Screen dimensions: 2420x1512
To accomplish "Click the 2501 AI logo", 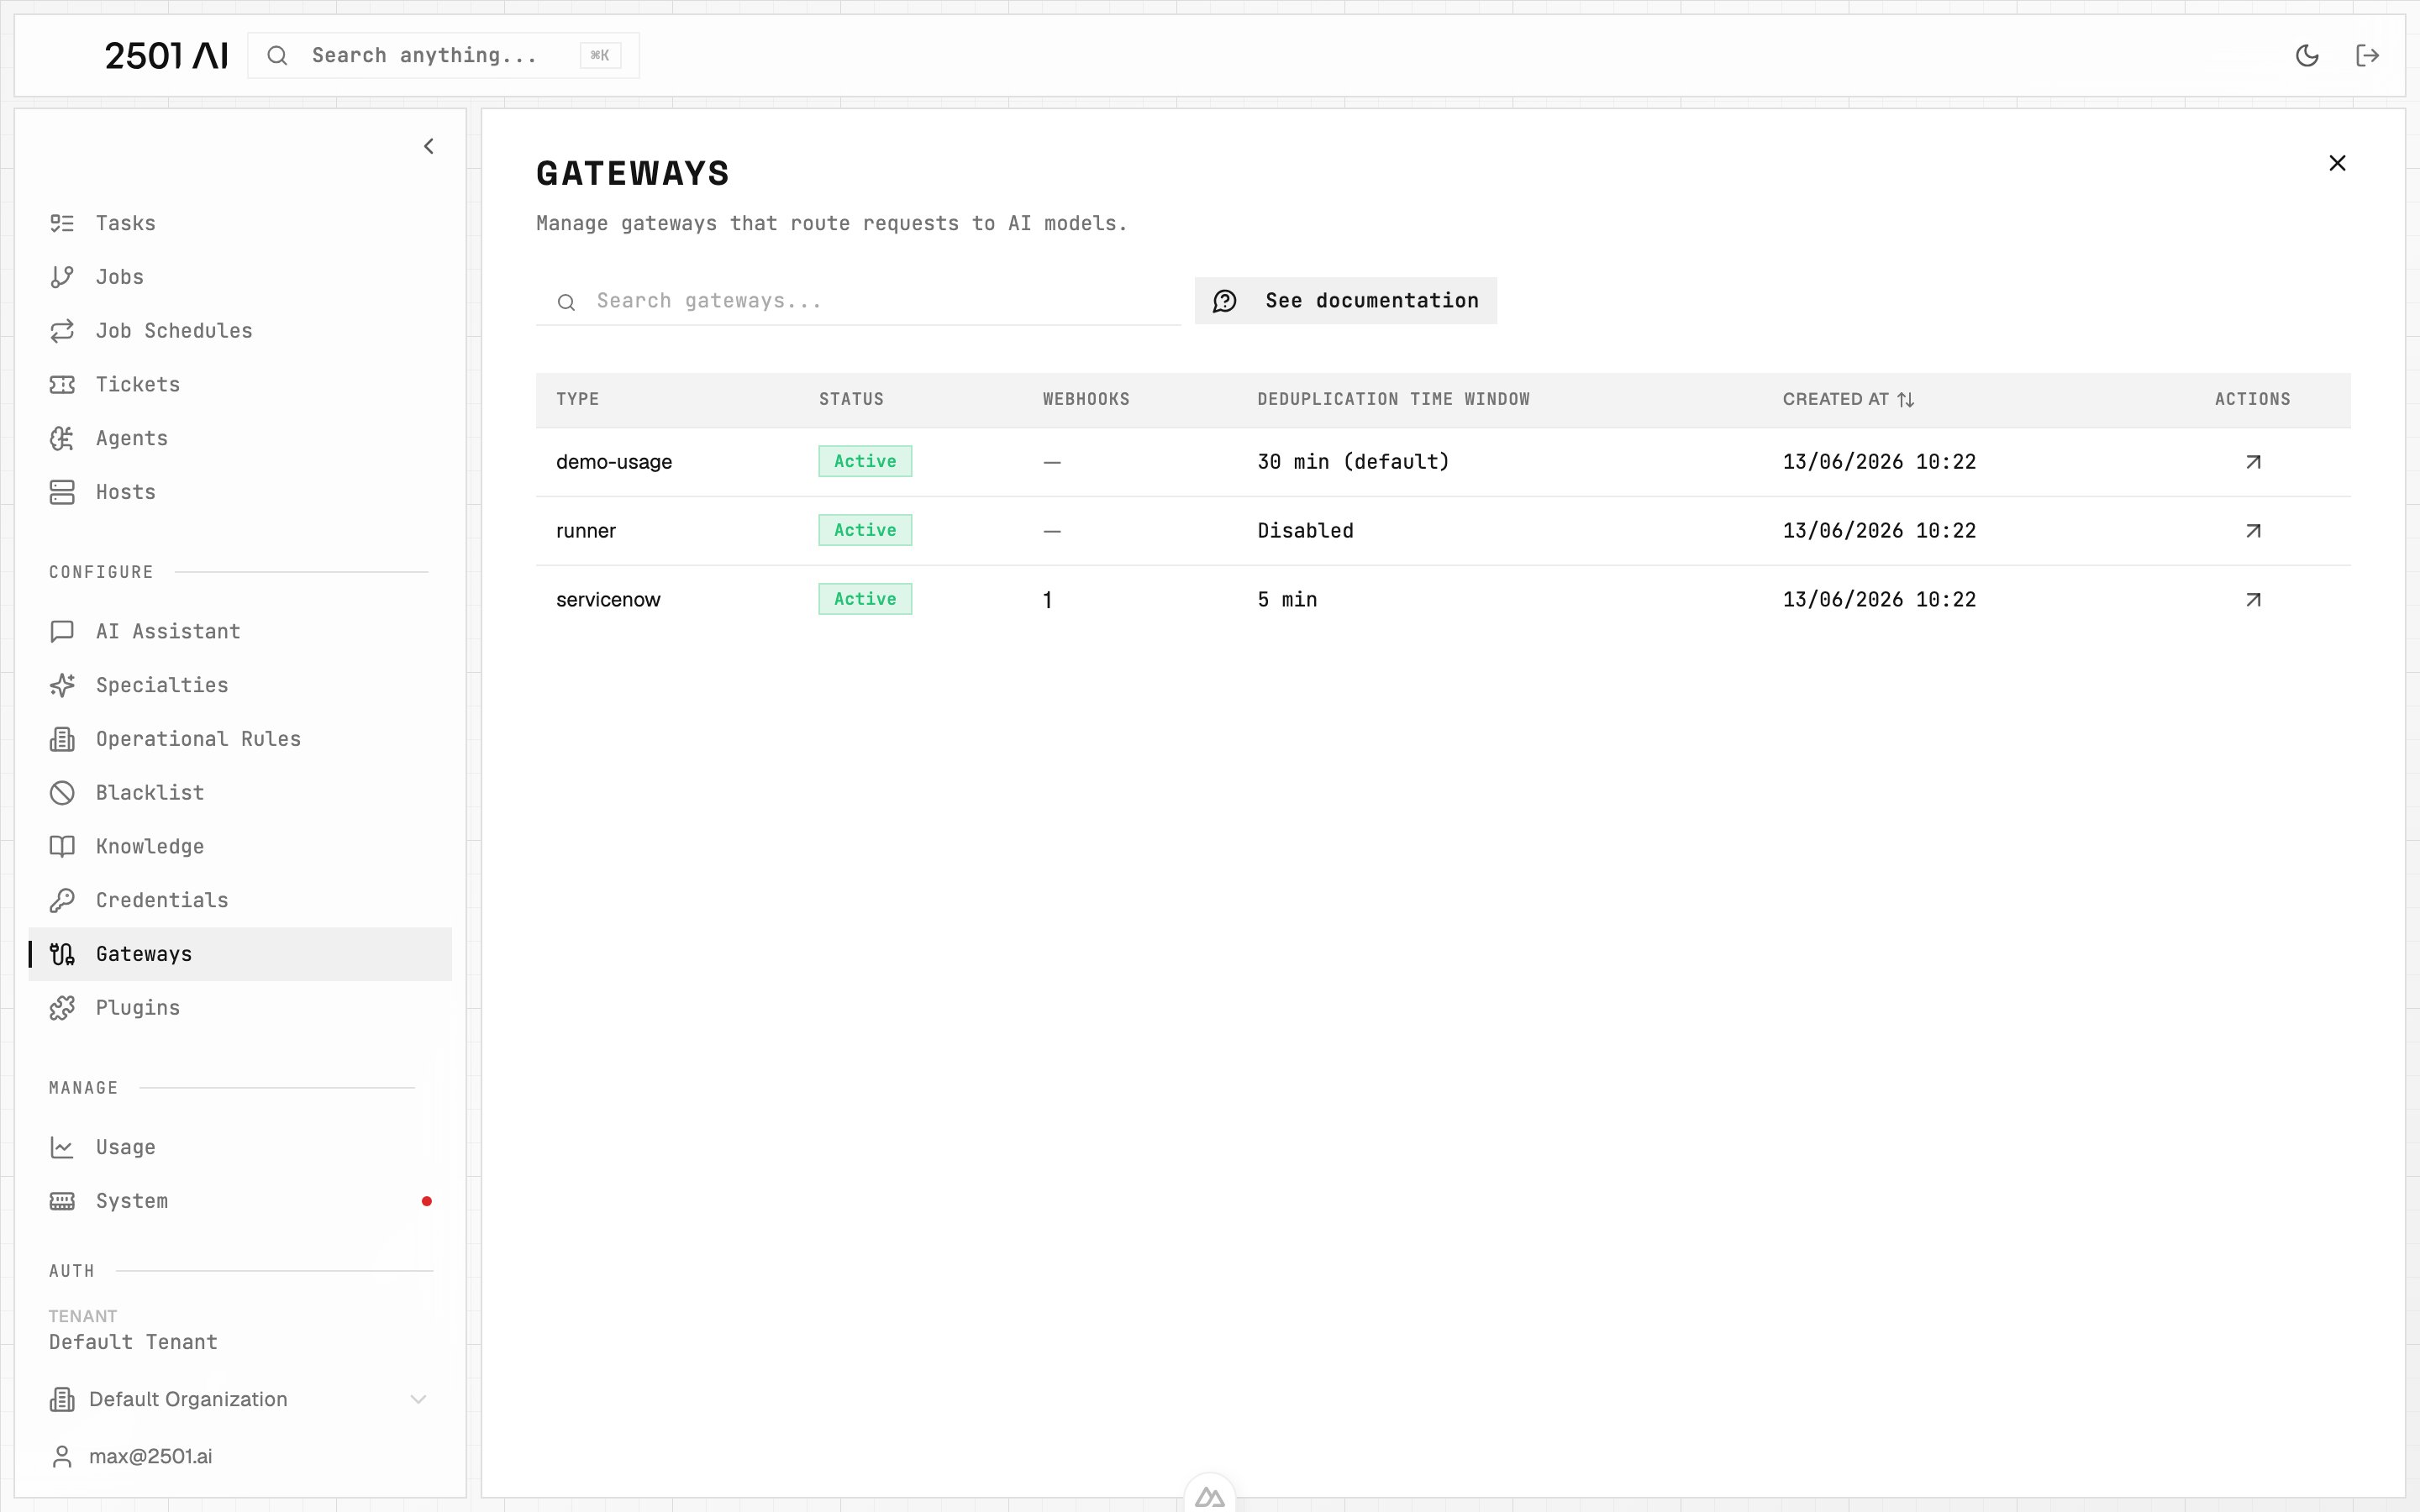I will click(166, 55).
